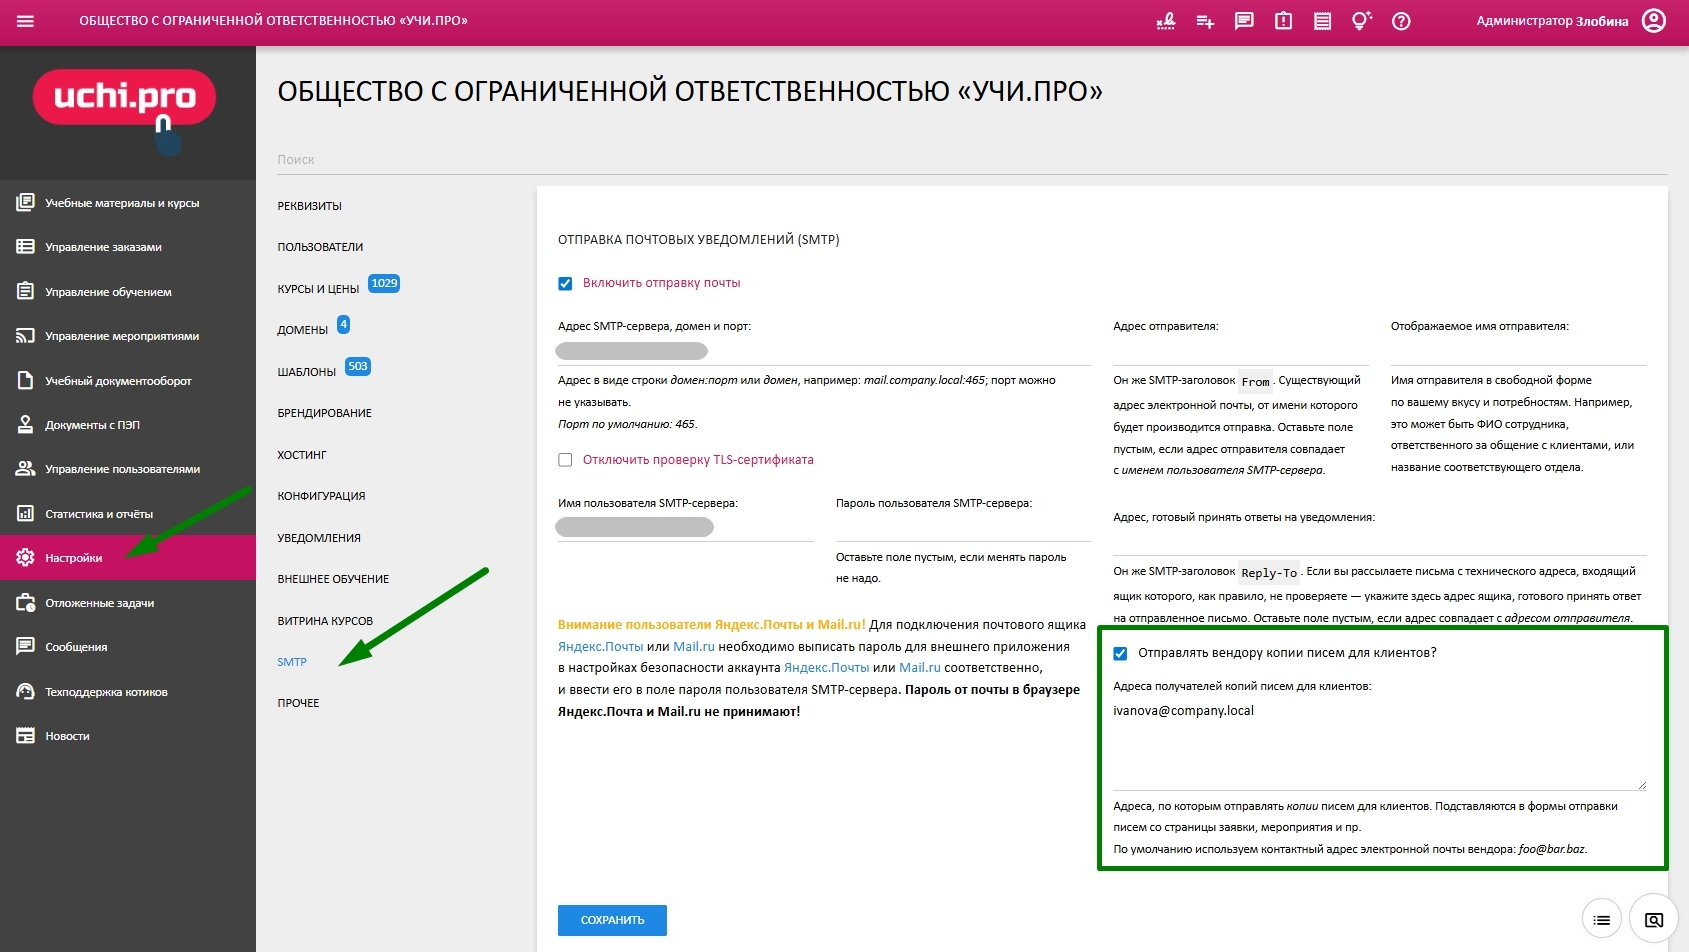Screen dimensions: 1689x952
Task: Click the Статистика и отчёты chart icon
Action: 26,514
